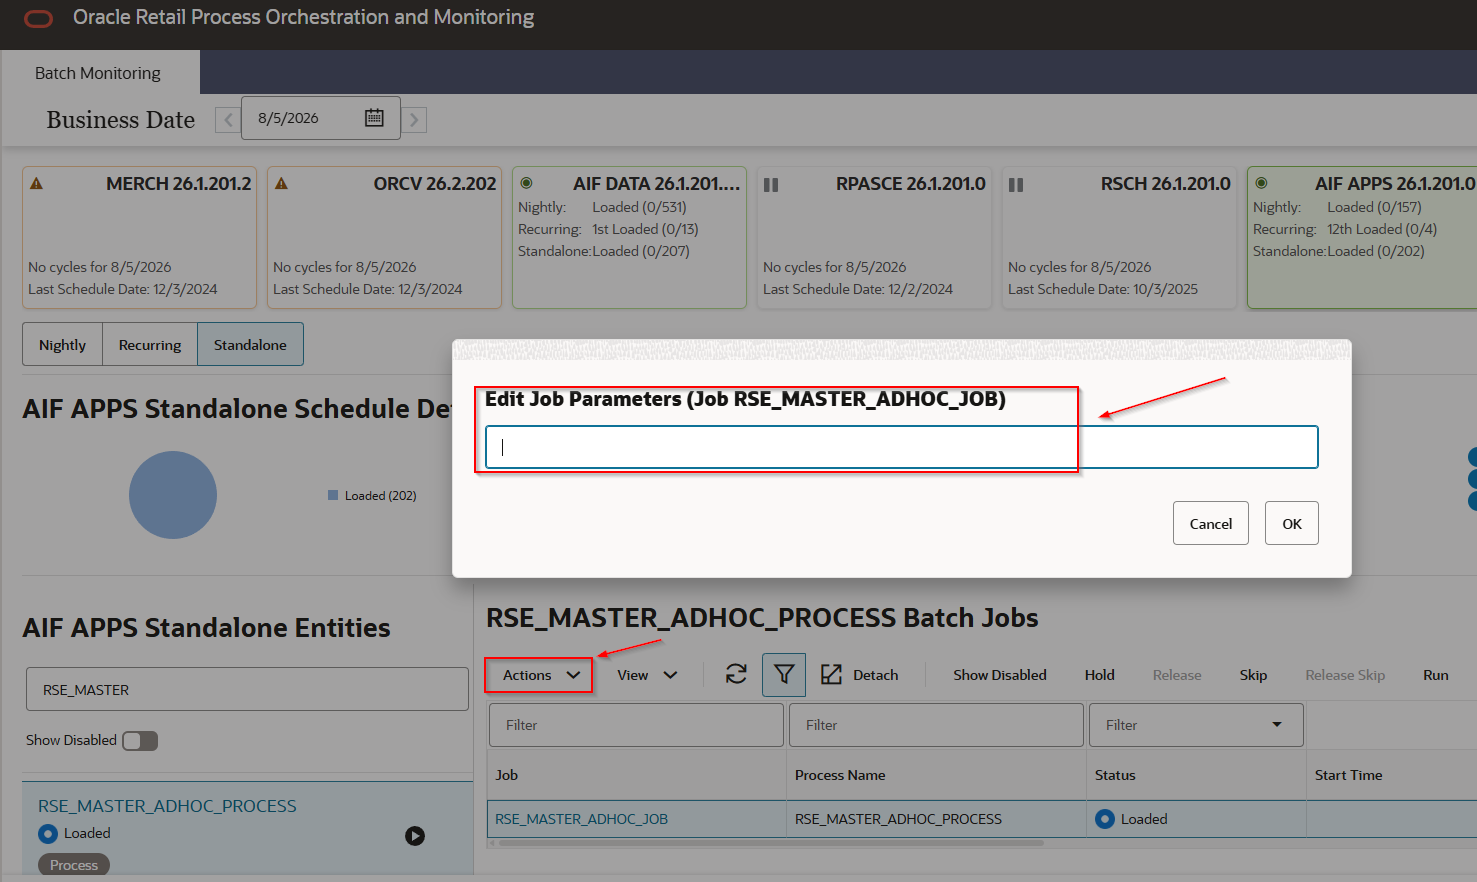Click the AIF DATA status icon
Image resolution: width=1477 pixels, height=882 pixels.
tap(526, 183)
